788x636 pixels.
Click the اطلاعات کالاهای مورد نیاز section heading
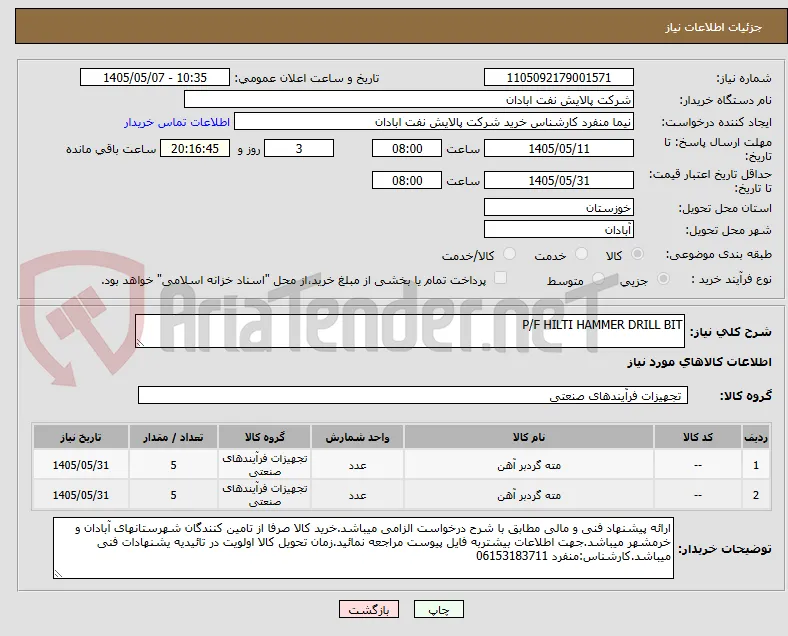pyautogui.click(x=699, y=362)
